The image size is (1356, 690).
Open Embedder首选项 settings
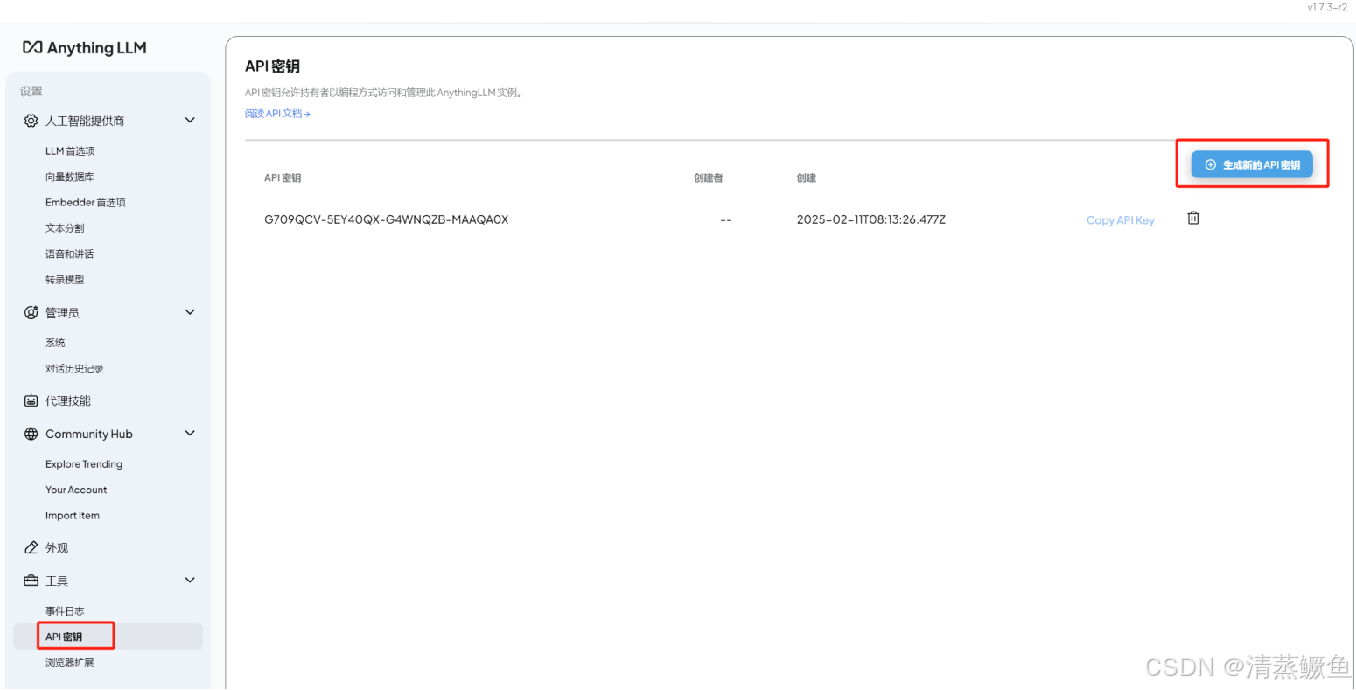(x=85, y=202)
